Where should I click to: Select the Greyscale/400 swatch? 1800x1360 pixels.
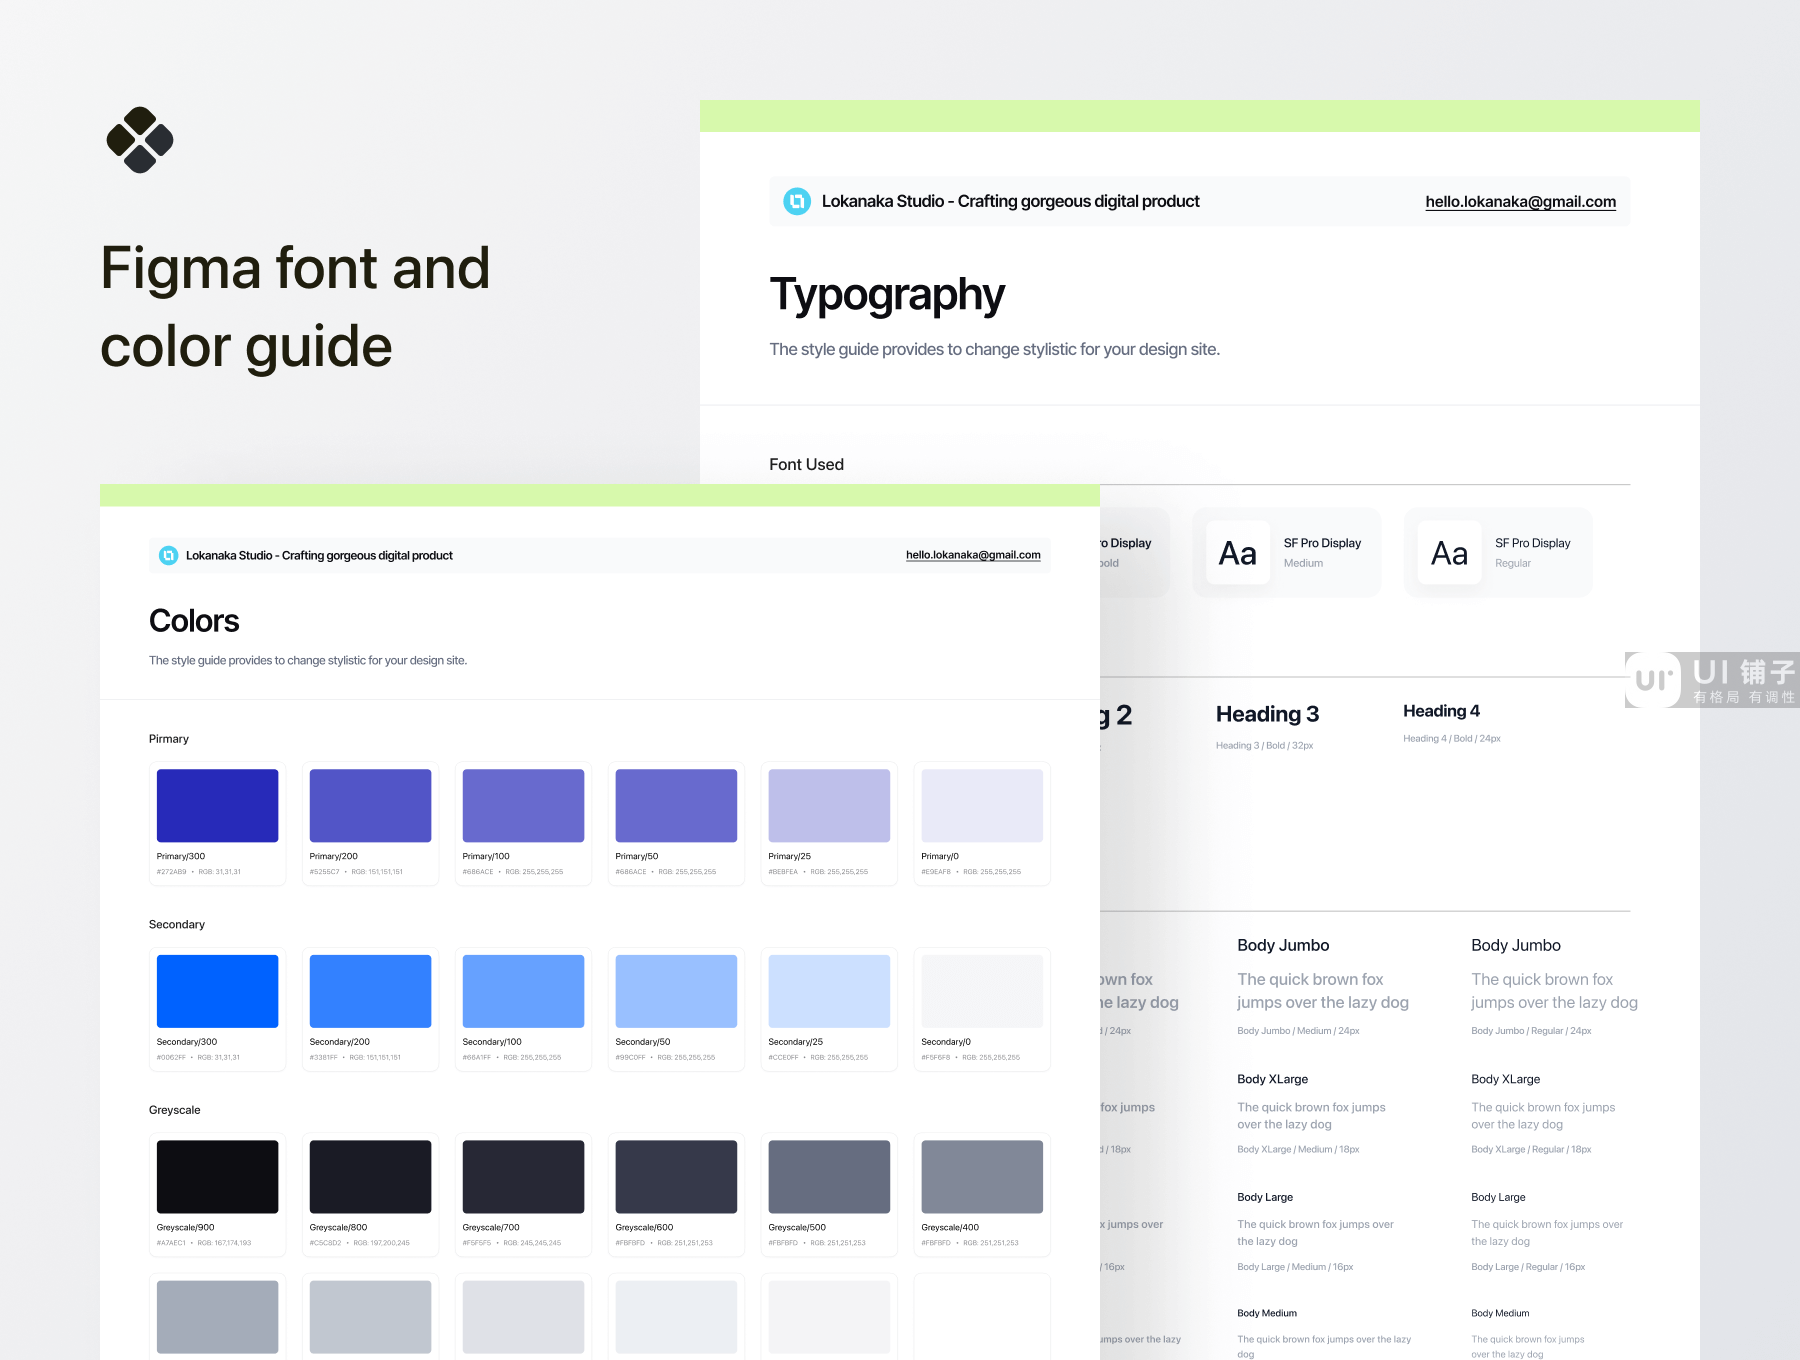click(x=982, y=1176)
